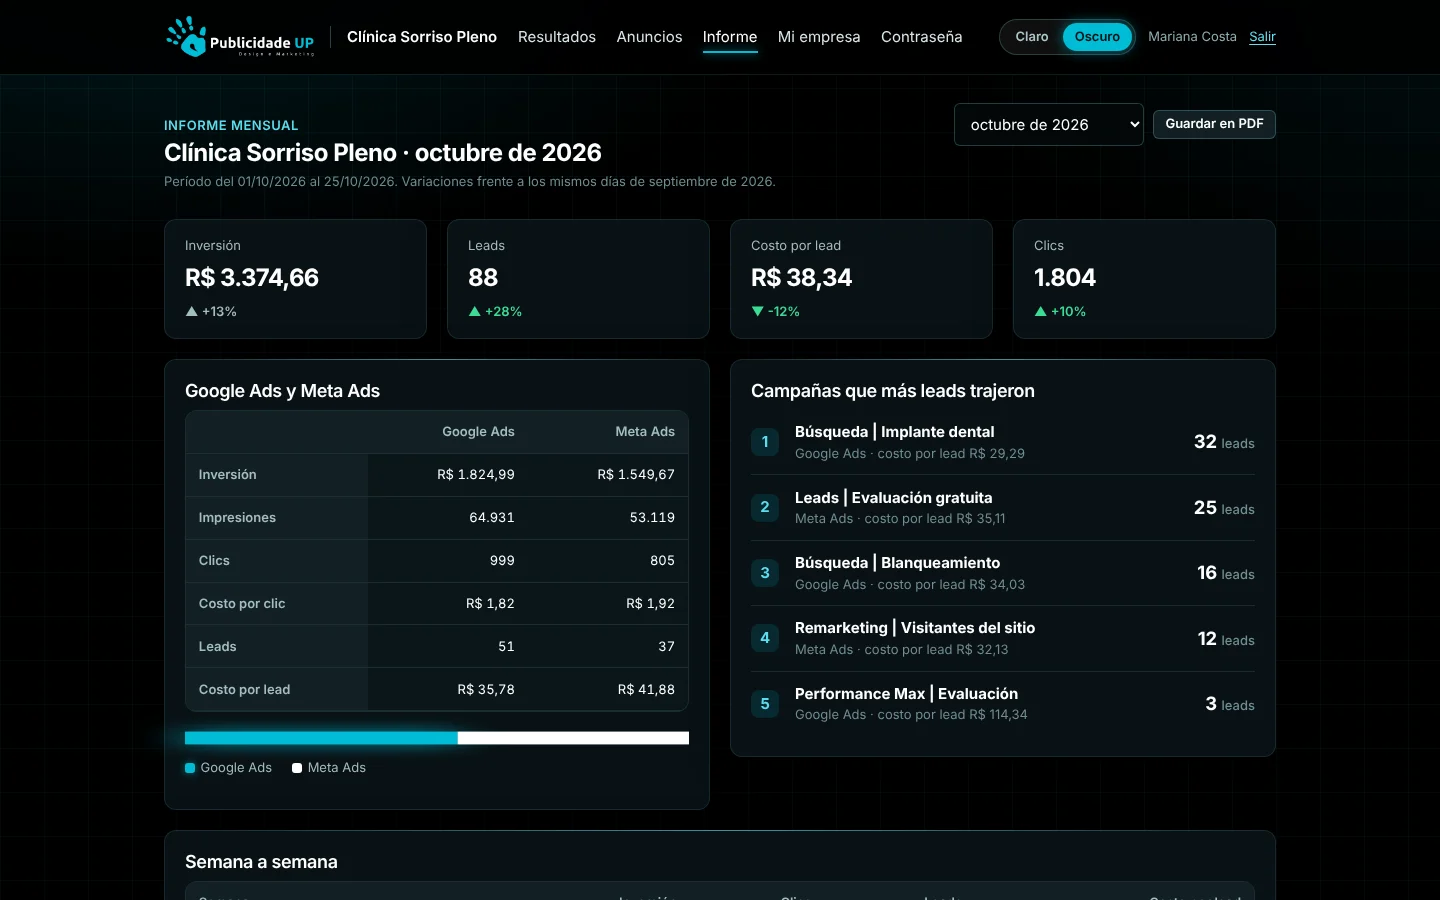The image size is (1440, 900).
Task: Open the Contraseña page
Action: [922, 37]
